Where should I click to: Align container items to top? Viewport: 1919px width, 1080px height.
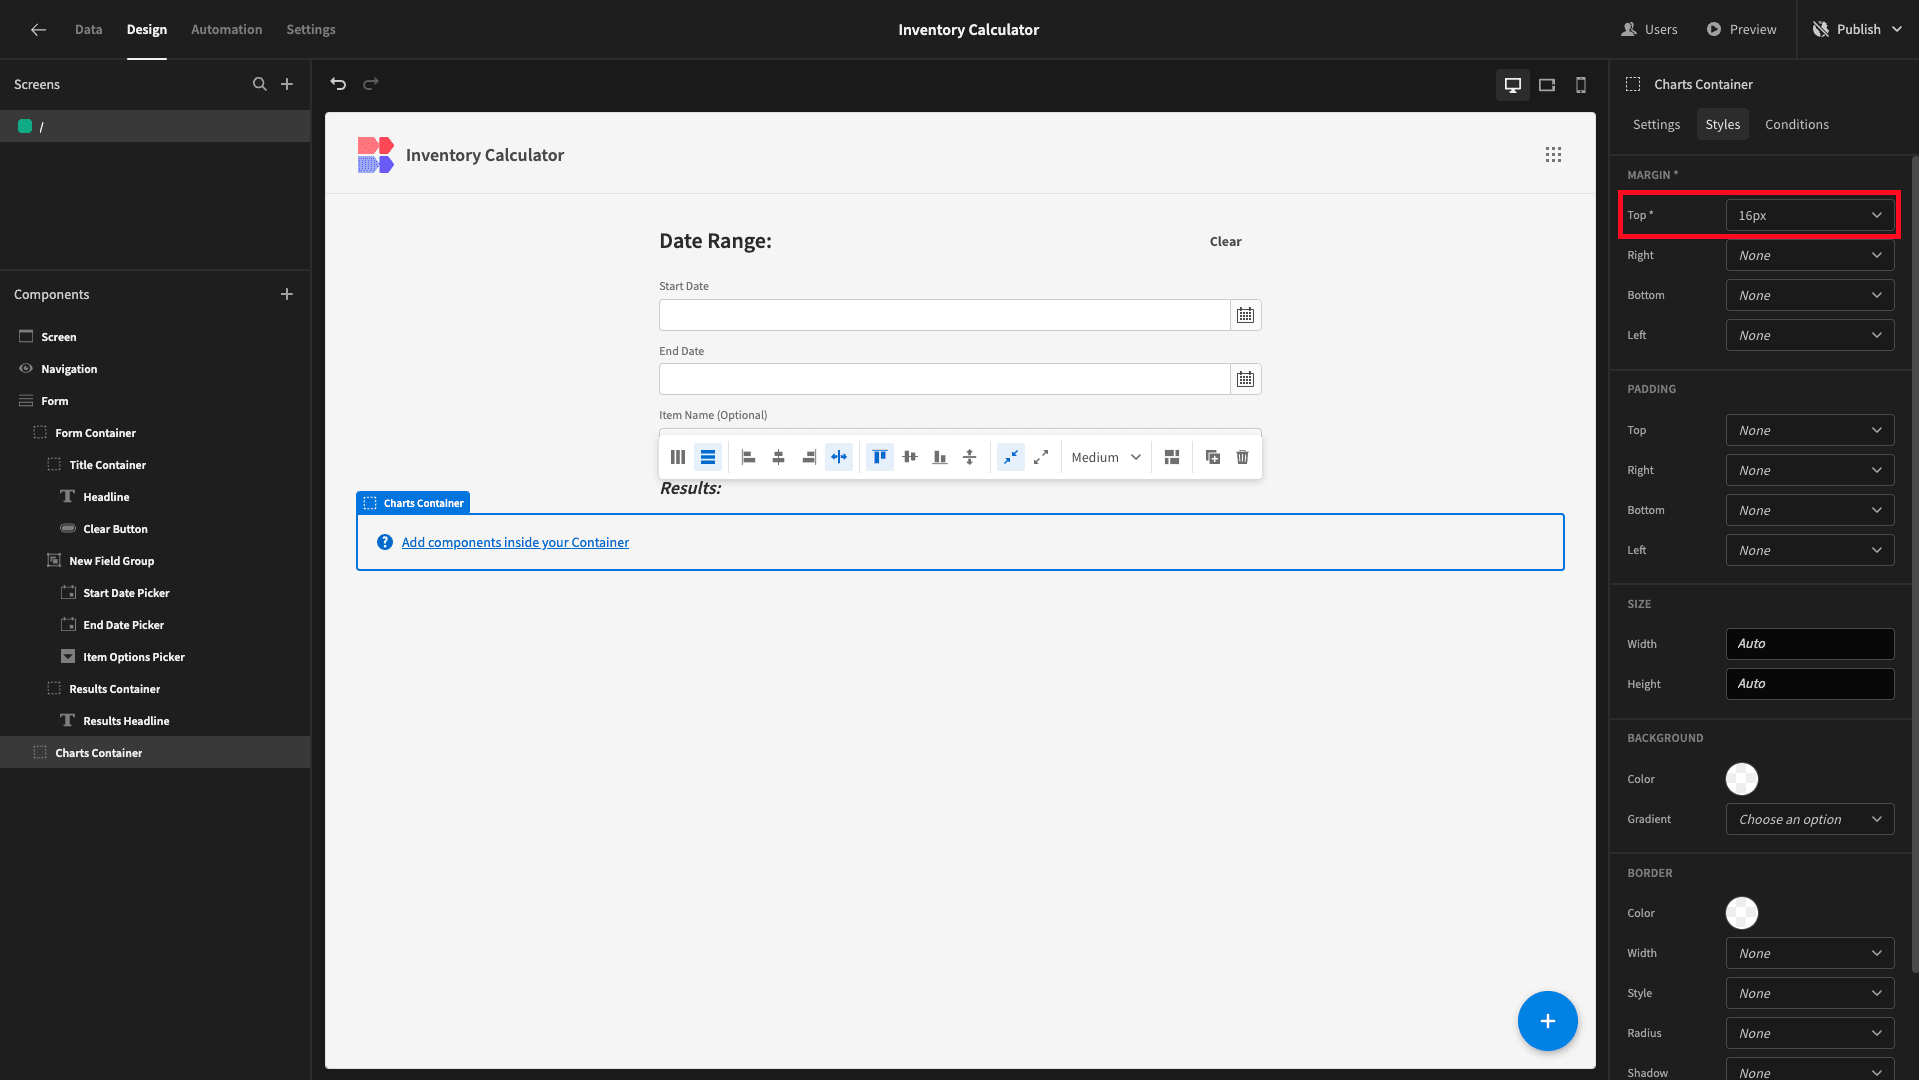click(x=880, y=457)
